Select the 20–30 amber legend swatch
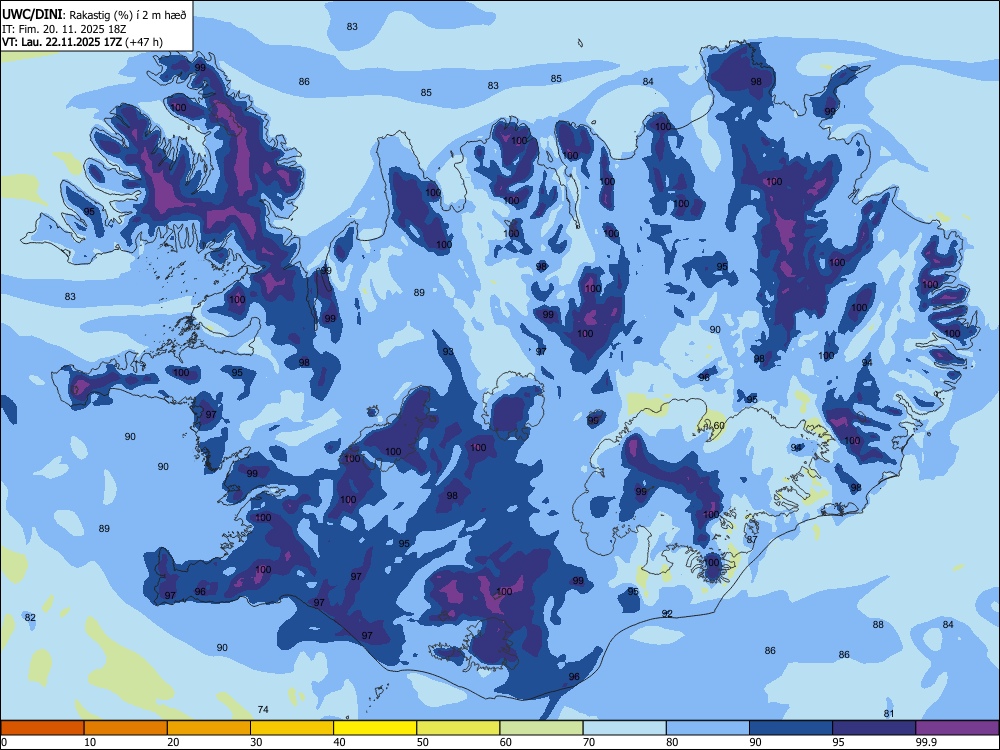The width and height of the screenshot is (1000, 750). tap(209, 728)
